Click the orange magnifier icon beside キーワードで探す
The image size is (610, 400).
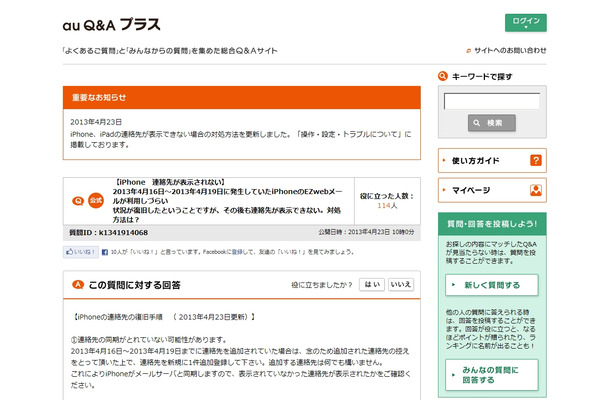click(x=443, y=76)
